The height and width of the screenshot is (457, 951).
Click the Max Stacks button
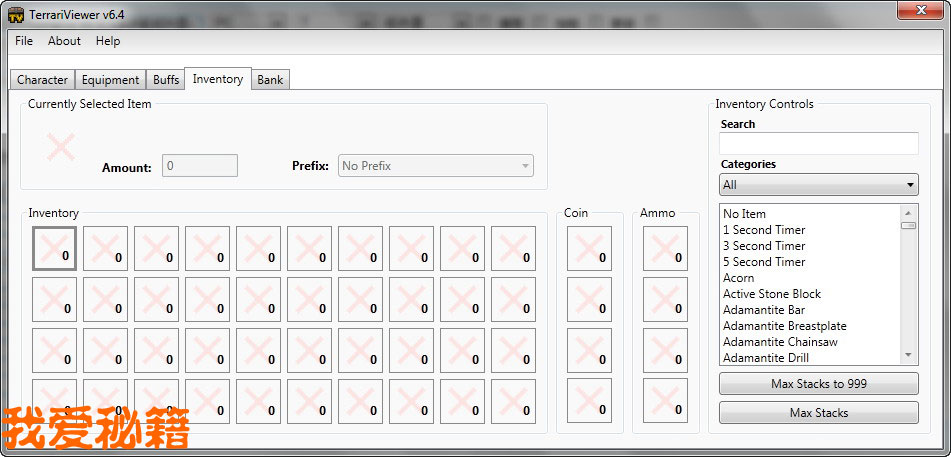click(818, 413)
